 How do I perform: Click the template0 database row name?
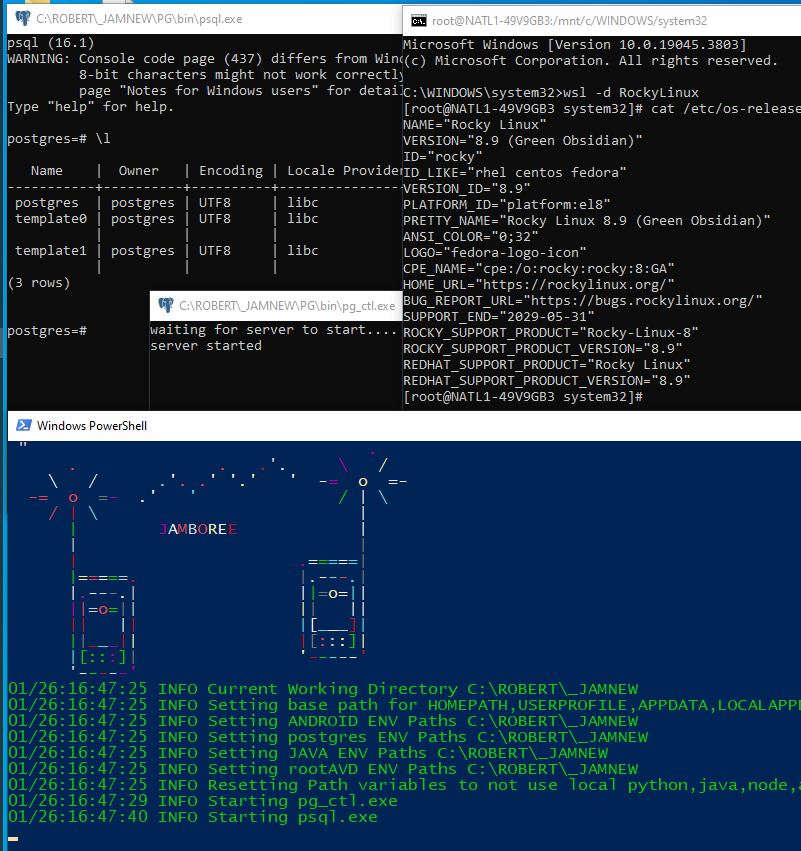tap(50, 218)
